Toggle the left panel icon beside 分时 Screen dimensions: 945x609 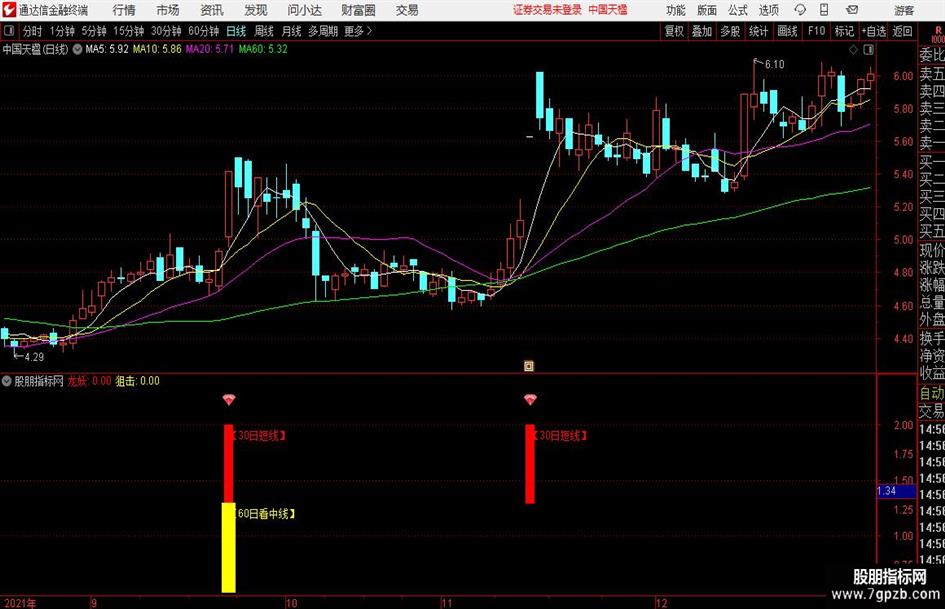point(9,31)
